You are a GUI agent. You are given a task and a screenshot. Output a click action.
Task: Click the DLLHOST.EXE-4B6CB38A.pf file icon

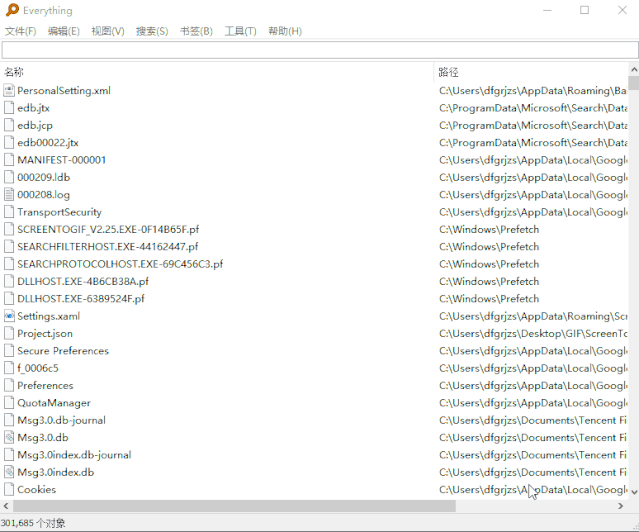coord(9,281)
